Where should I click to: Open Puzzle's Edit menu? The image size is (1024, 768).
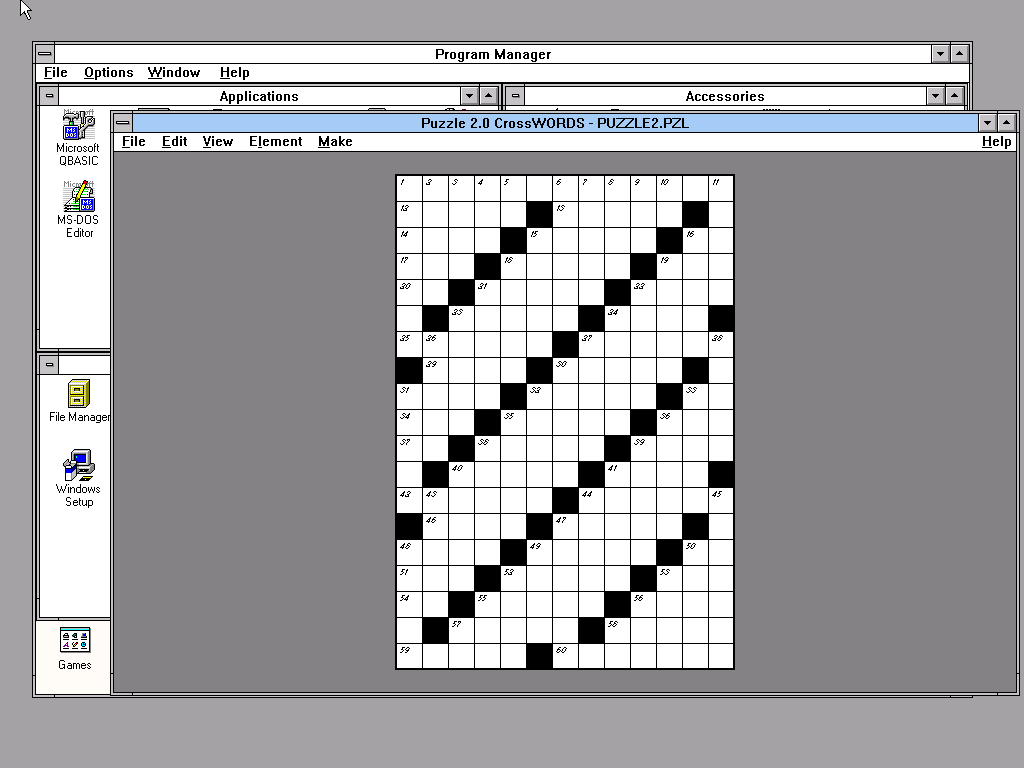[174, 141]
